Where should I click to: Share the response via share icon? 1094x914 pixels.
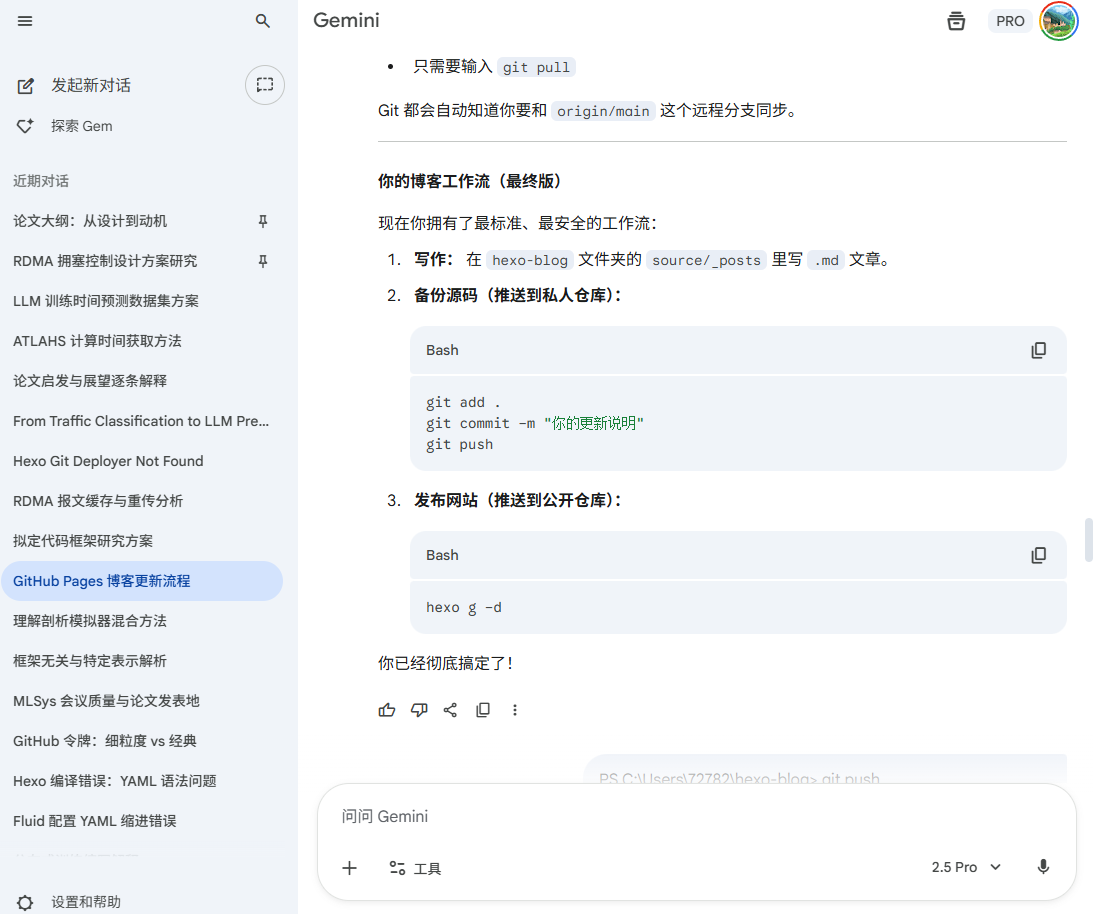click(x=451, y=710)
